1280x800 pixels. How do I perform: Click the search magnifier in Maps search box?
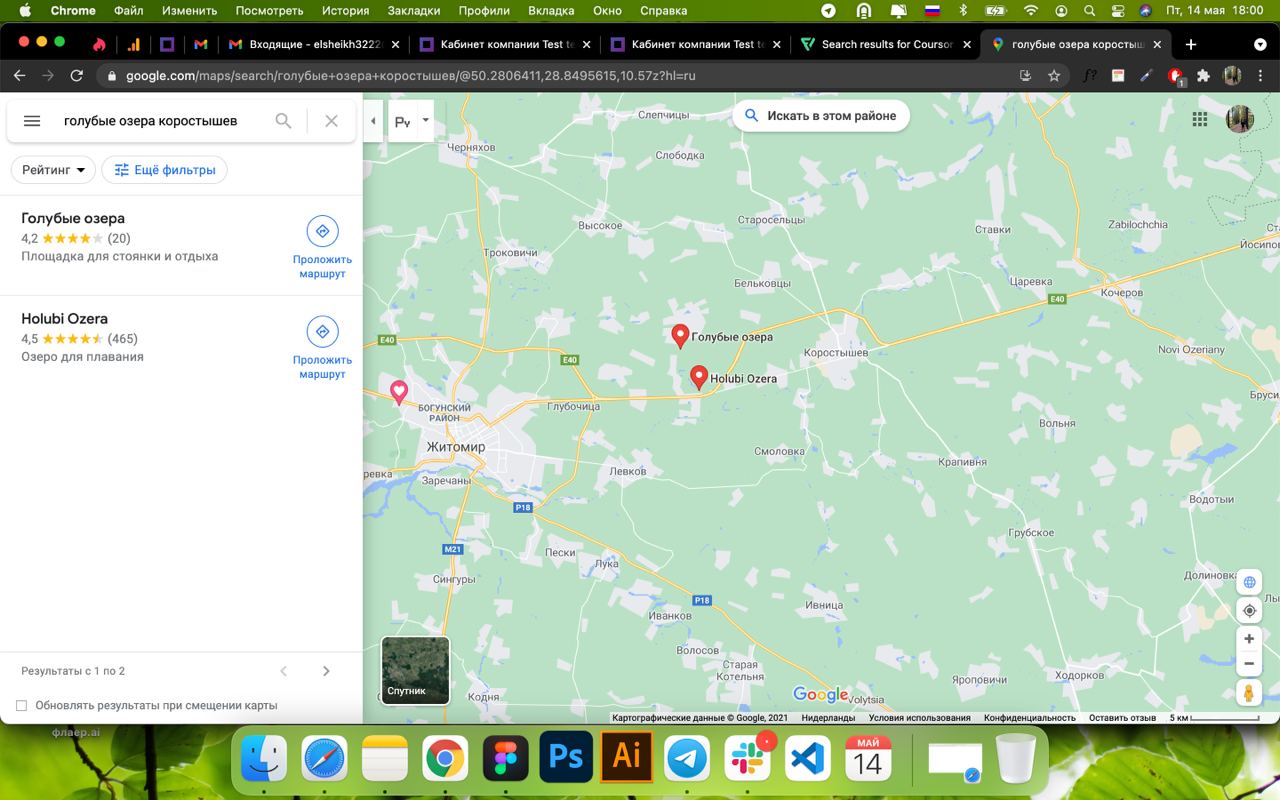284,121
